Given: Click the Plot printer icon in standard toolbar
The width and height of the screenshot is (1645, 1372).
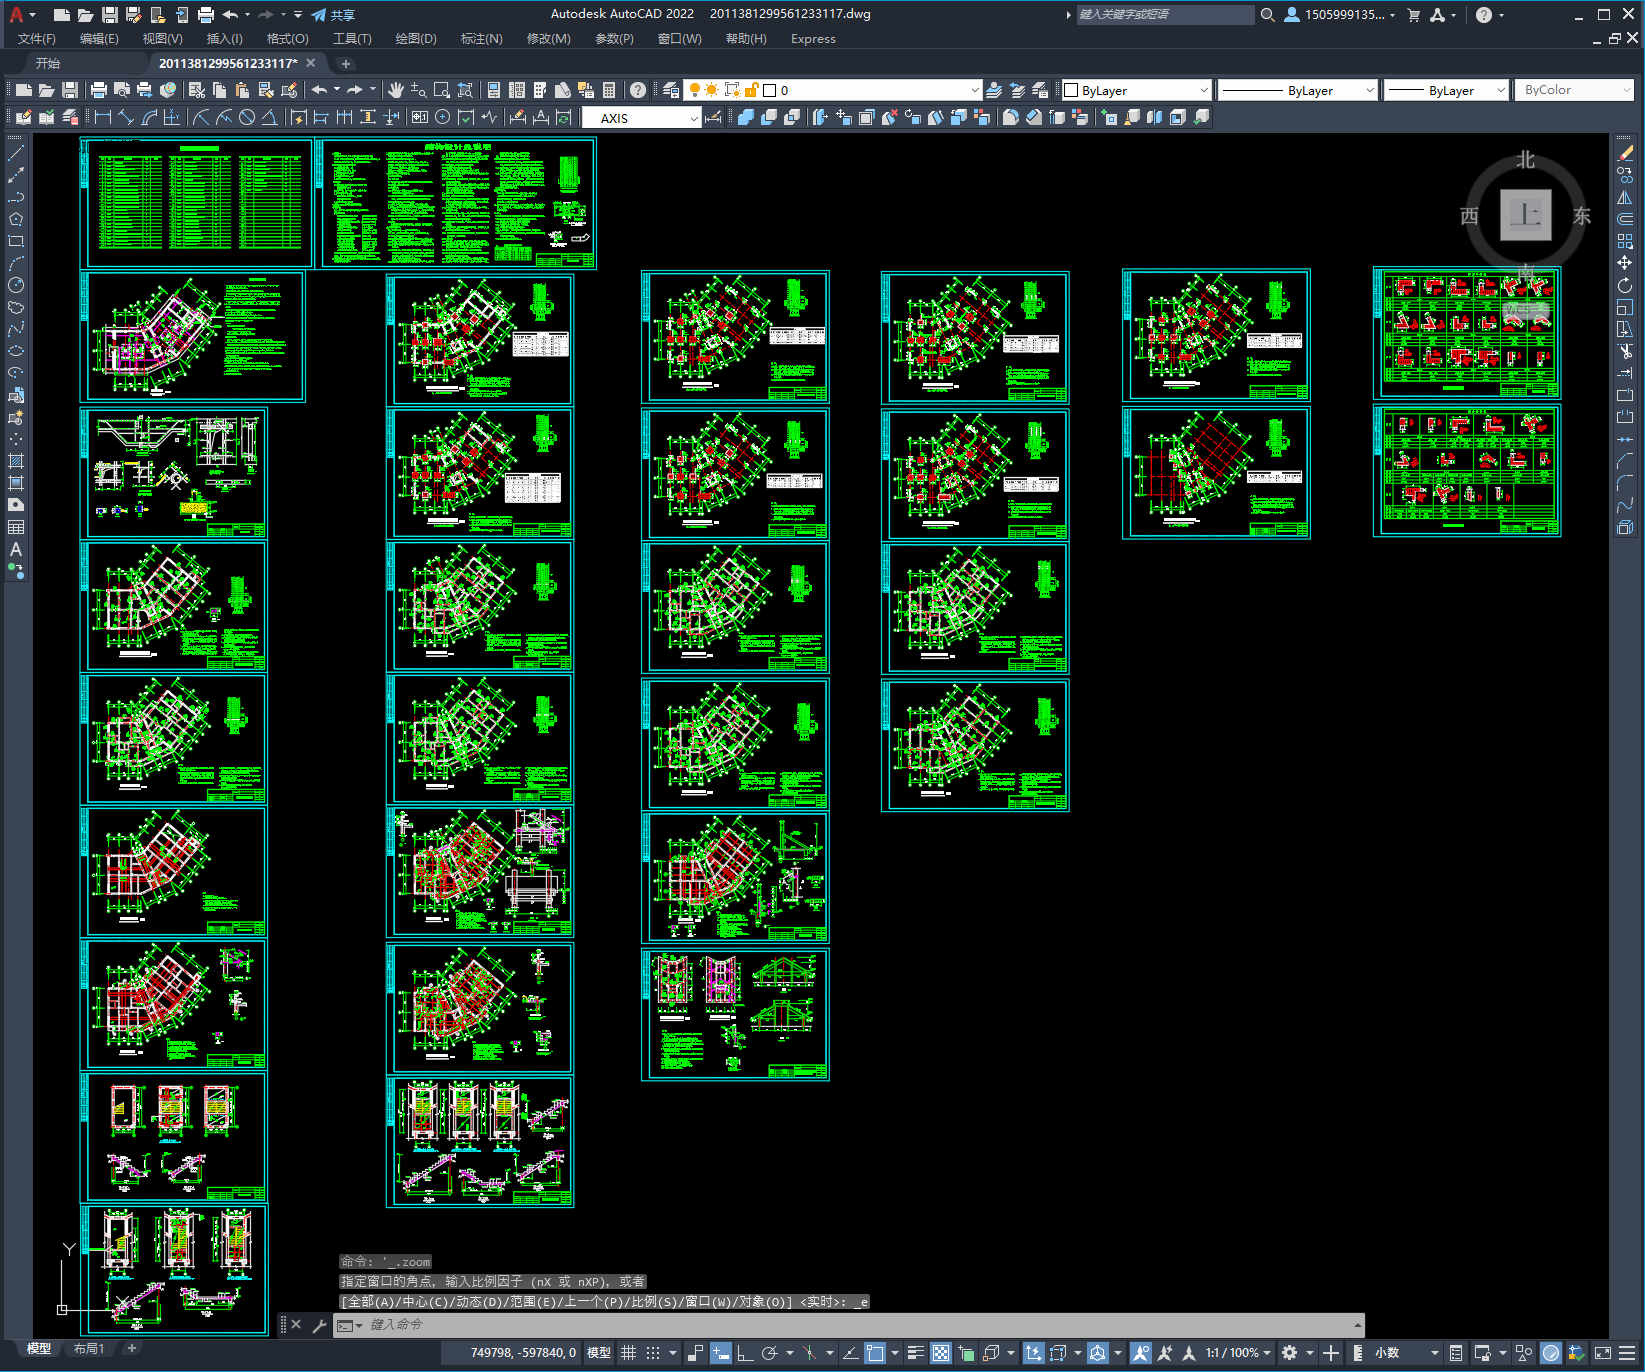Looking at the screenshot, I should 98,90.
